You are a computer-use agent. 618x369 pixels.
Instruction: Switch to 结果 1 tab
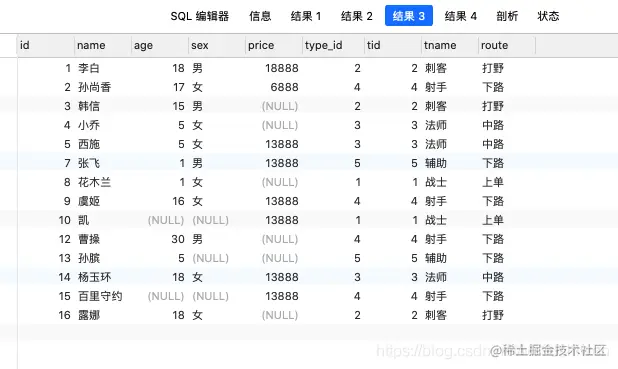pos(306,16)
